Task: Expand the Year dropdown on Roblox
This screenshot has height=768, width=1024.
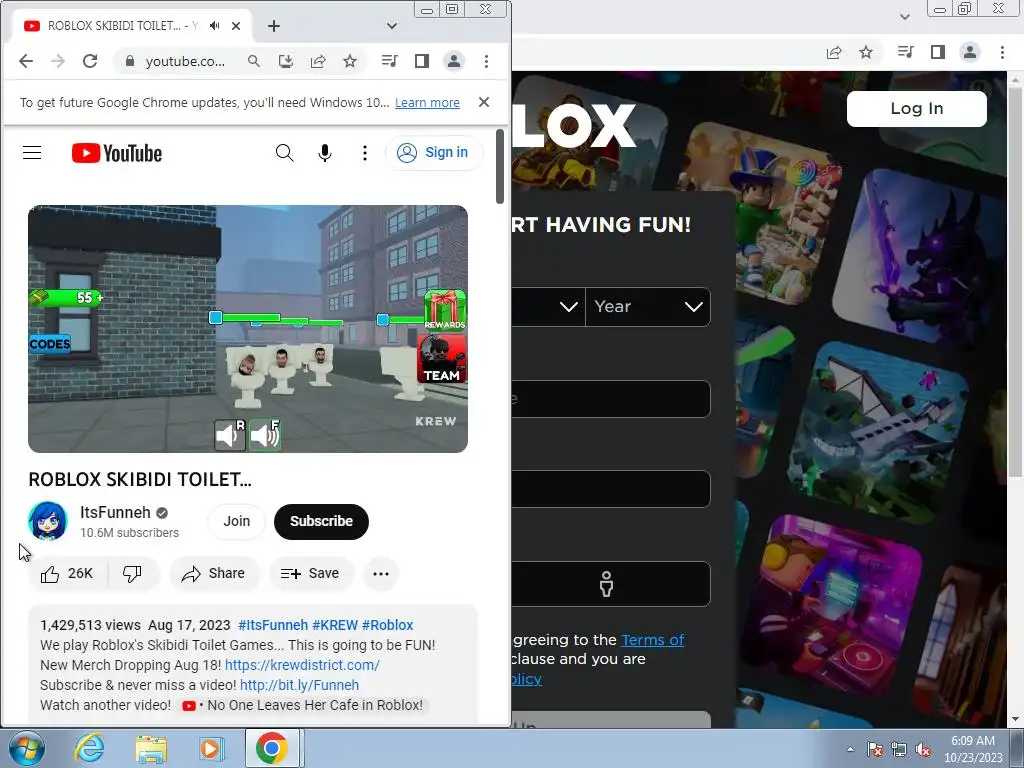Action: pos(648,306)
